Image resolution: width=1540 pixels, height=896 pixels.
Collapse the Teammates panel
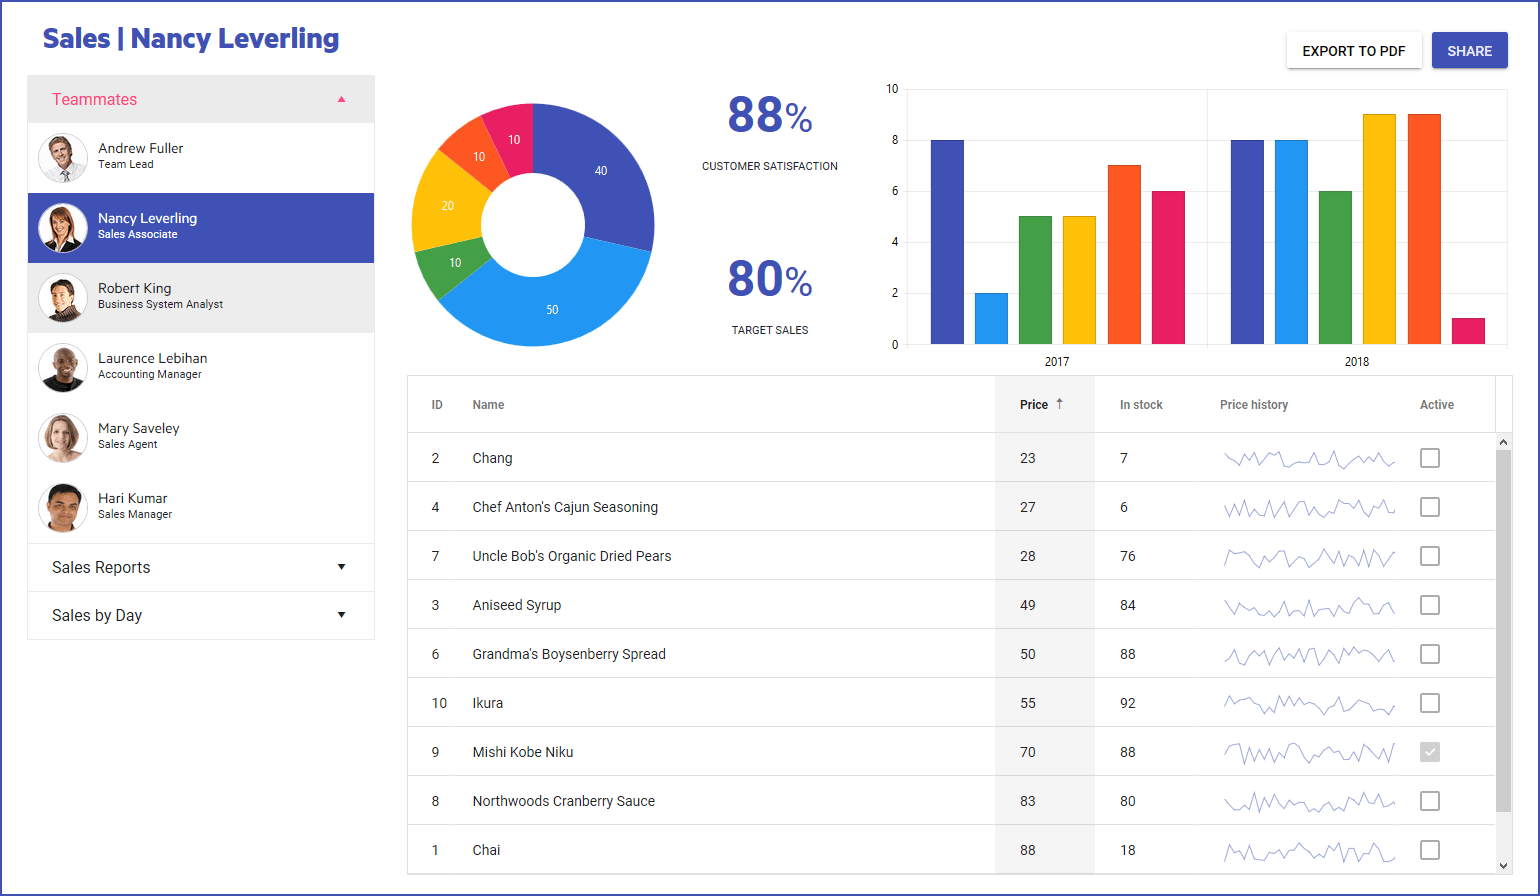[x=341, y=99]
